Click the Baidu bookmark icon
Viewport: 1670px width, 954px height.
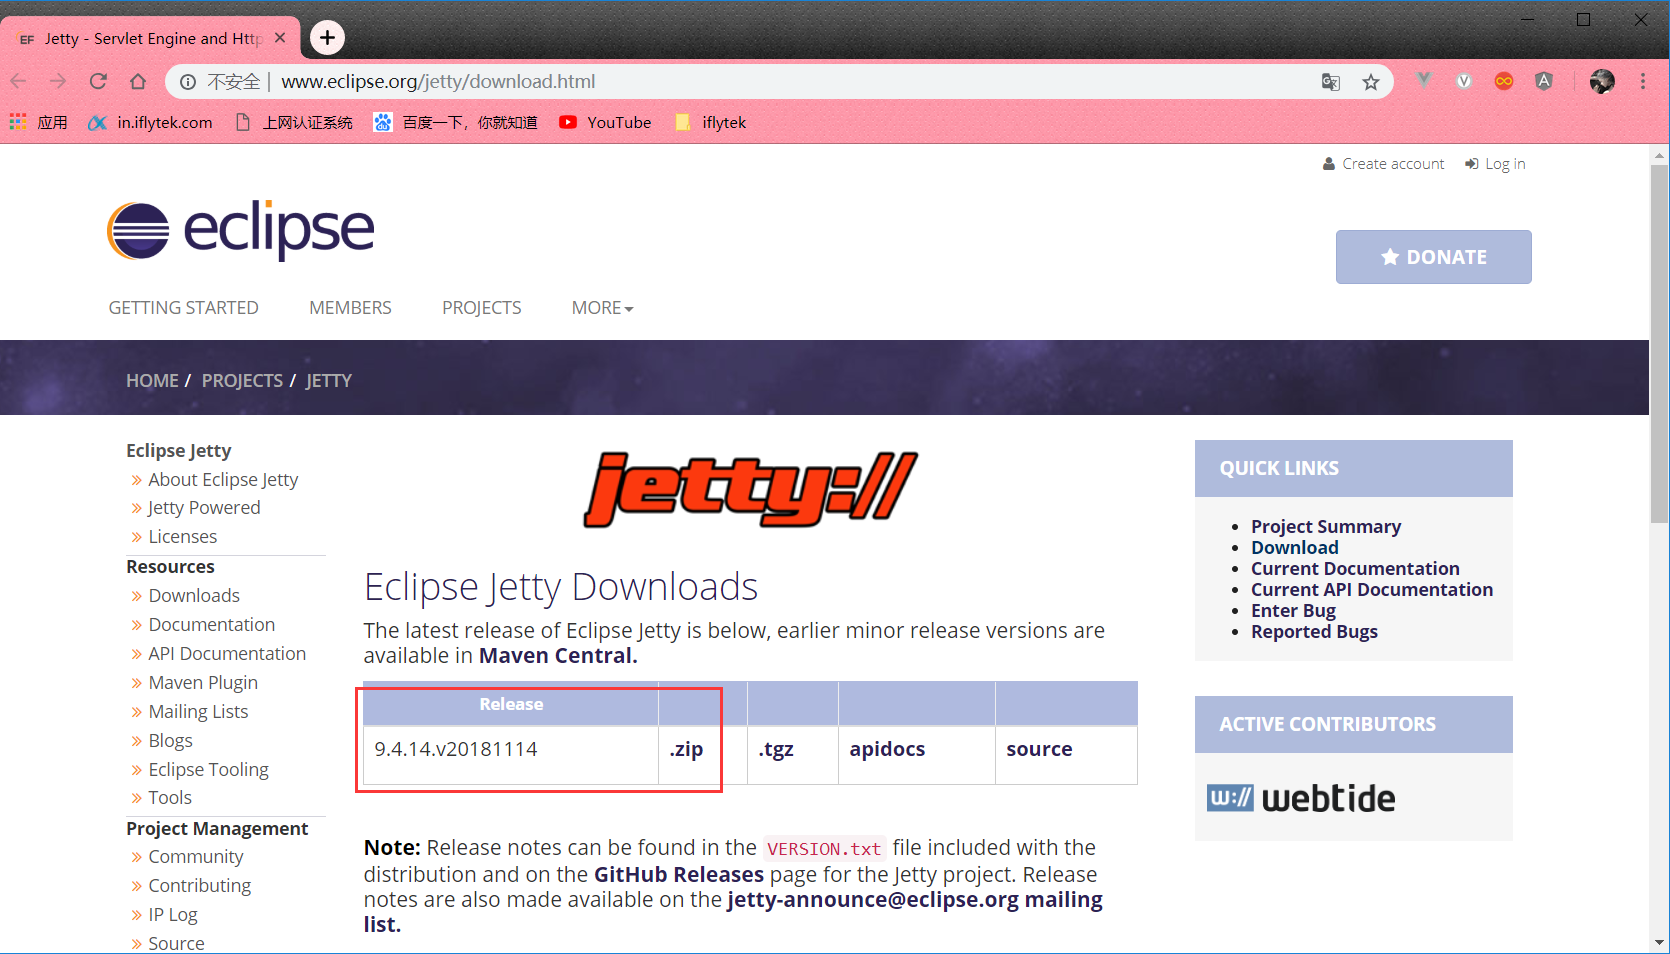point(383,122)
